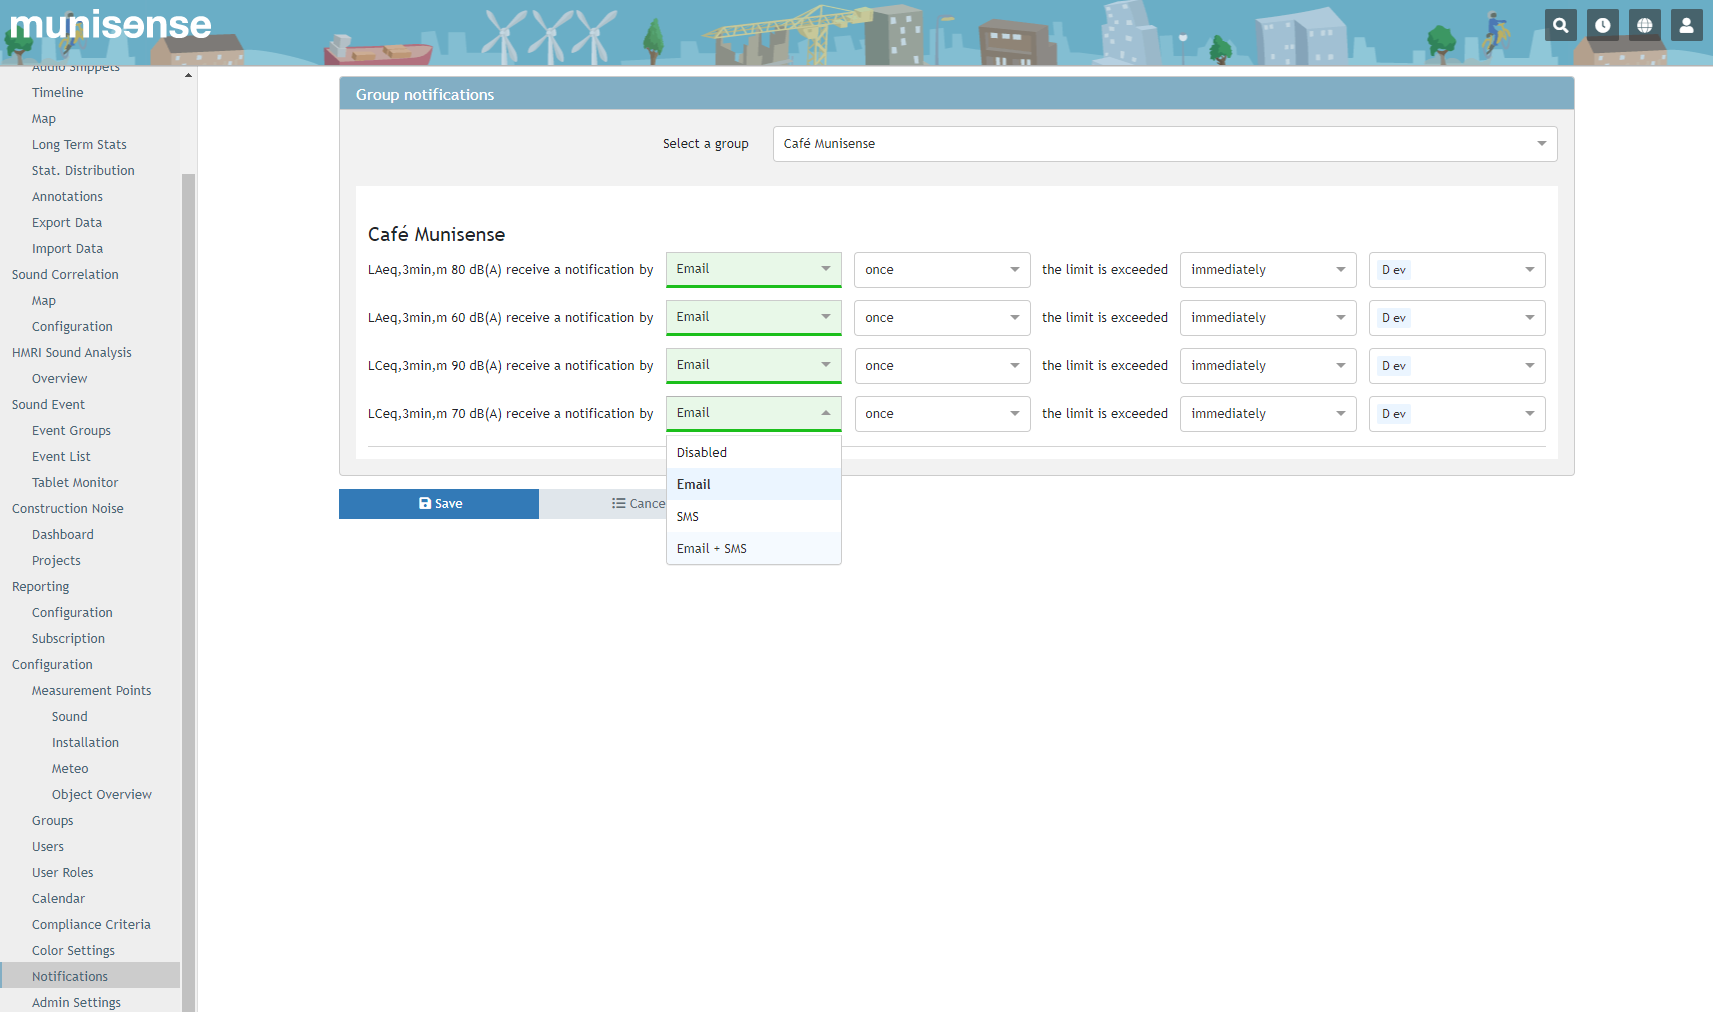The height and width of the screenshot is (1012, 1713).
Task: Open the globe language icon
Action: pos(1644,26)
